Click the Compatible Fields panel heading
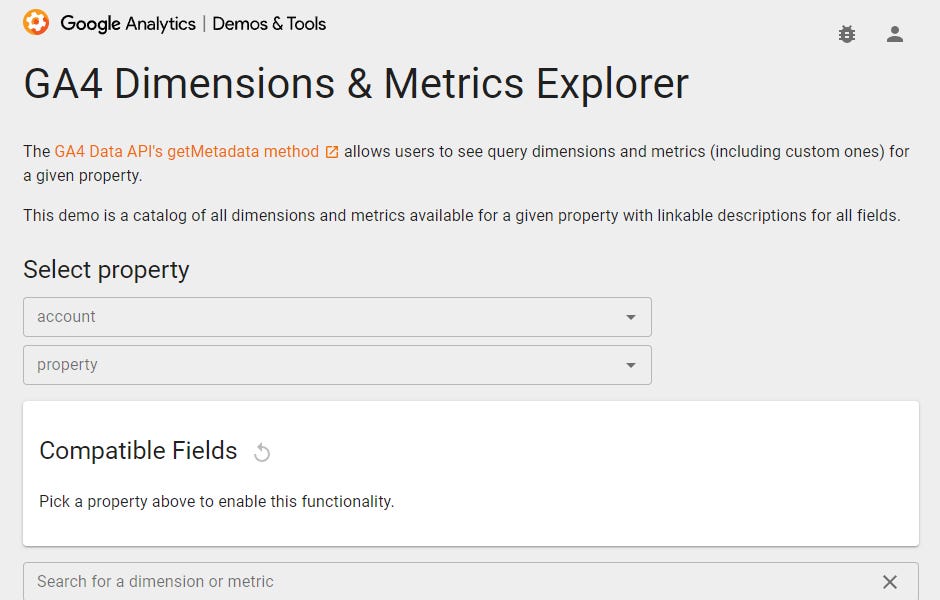The width and height of the screenshot is (940, 600). point(138,451)
